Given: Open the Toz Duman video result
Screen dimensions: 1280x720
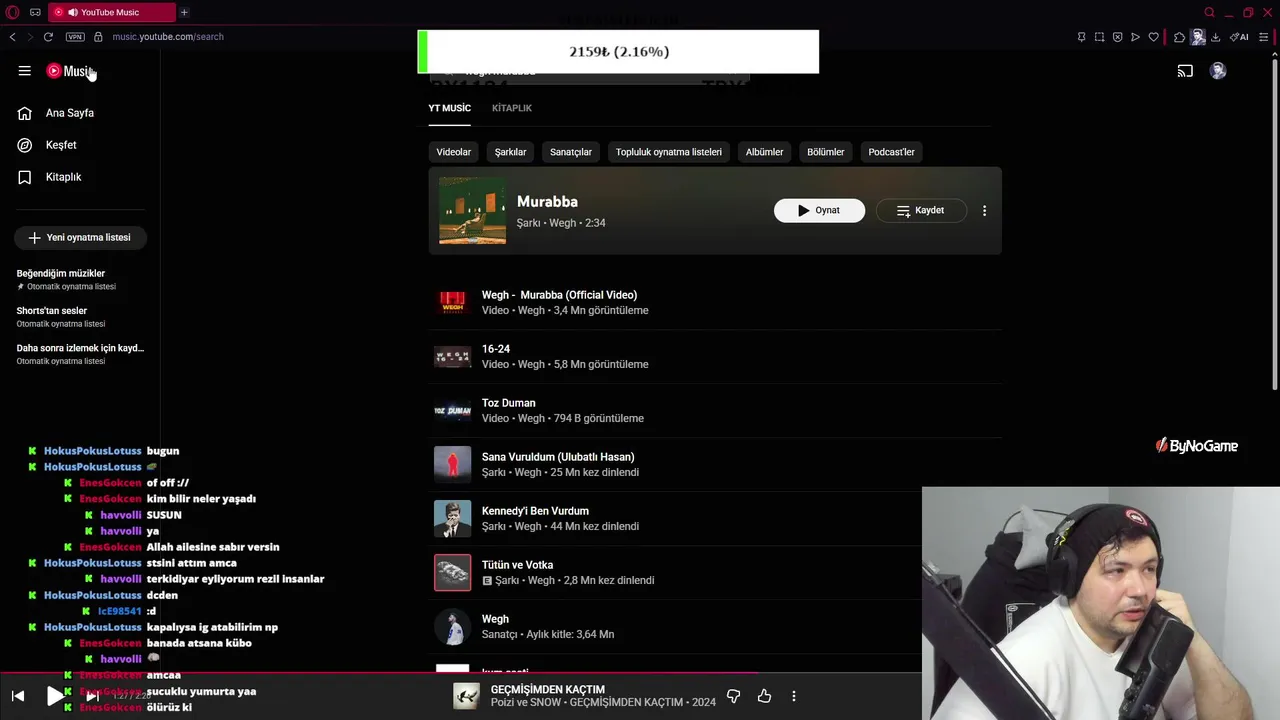Looking at the screenshot, I should 715,410.
